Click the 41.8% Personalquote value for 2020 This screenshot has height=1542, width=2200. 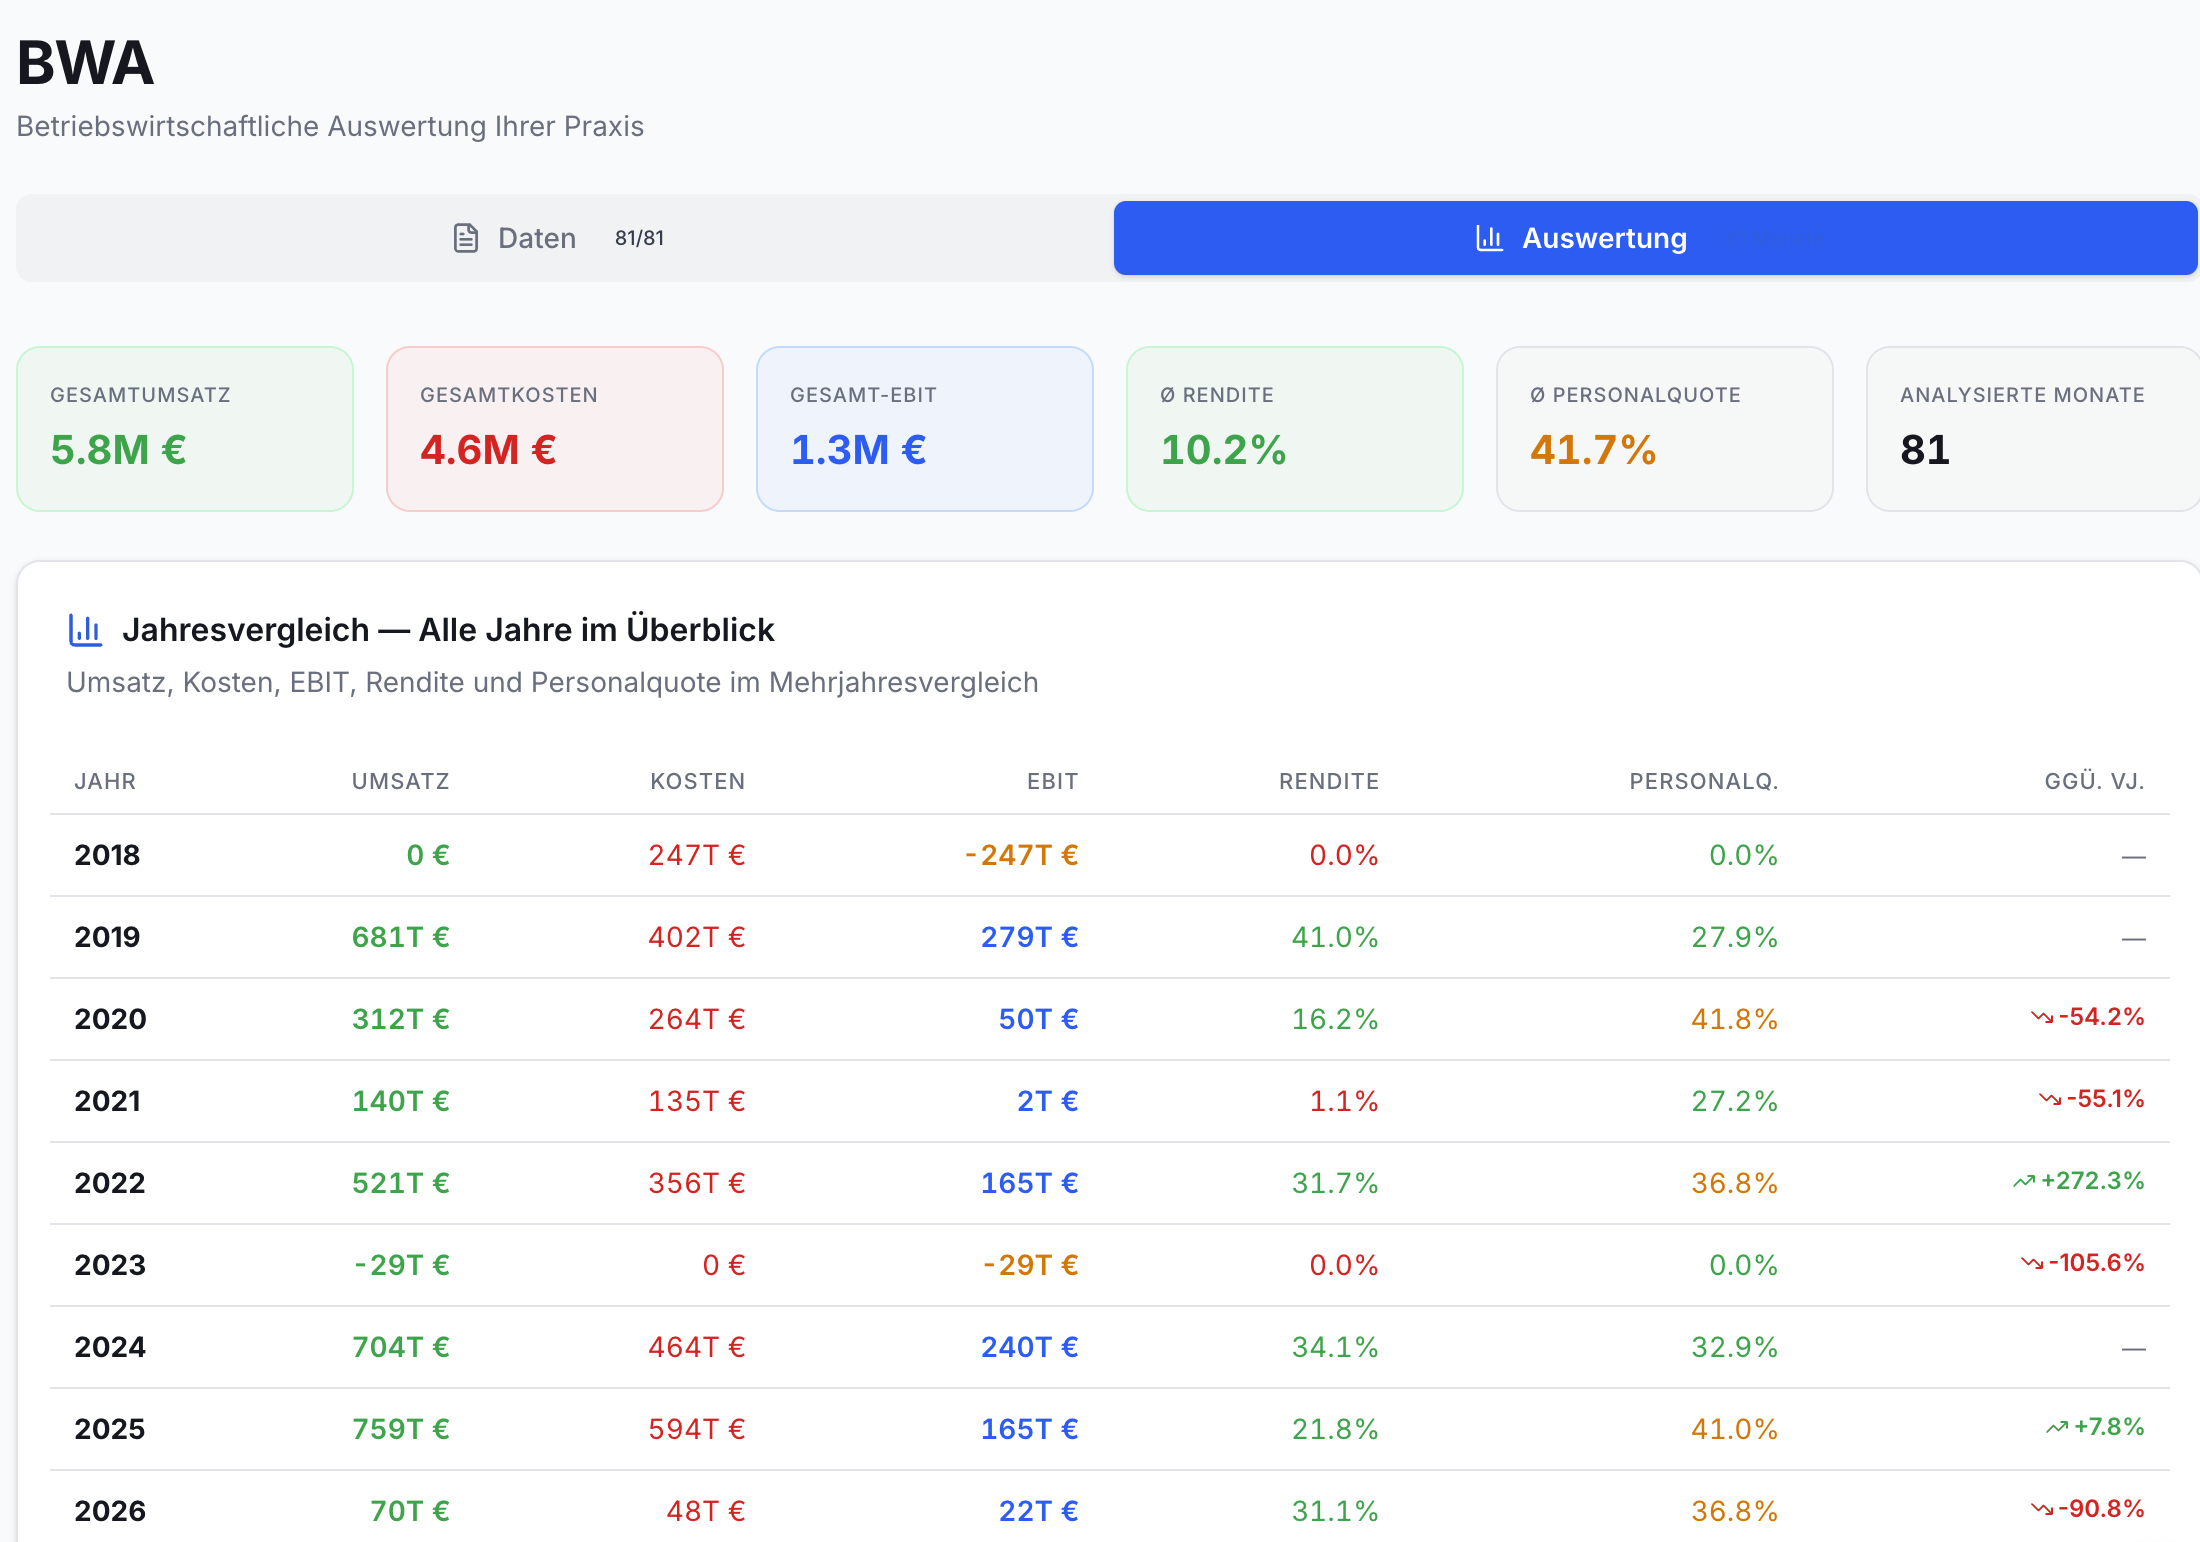(1735, 1019)
